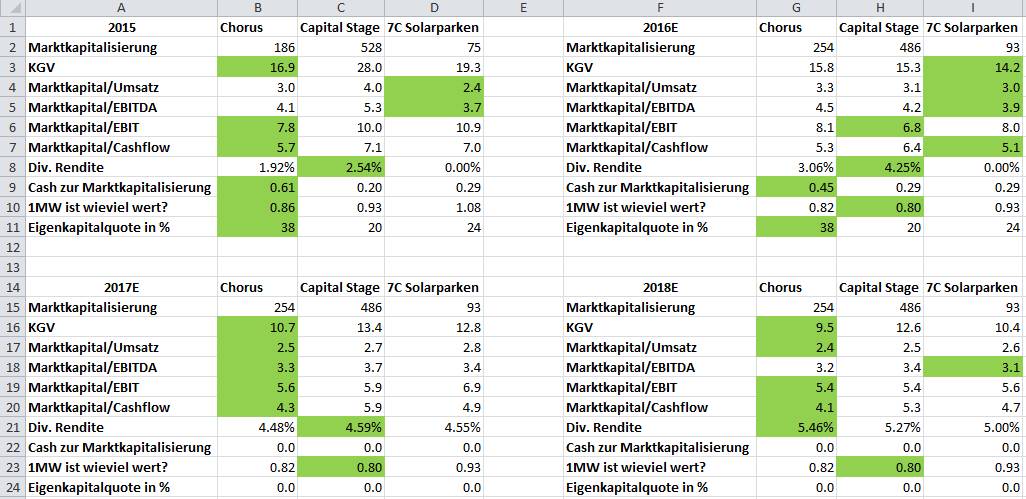Select the cell showing 15.3
This screenshot has height=499, width=1026.
pos(880,68)
